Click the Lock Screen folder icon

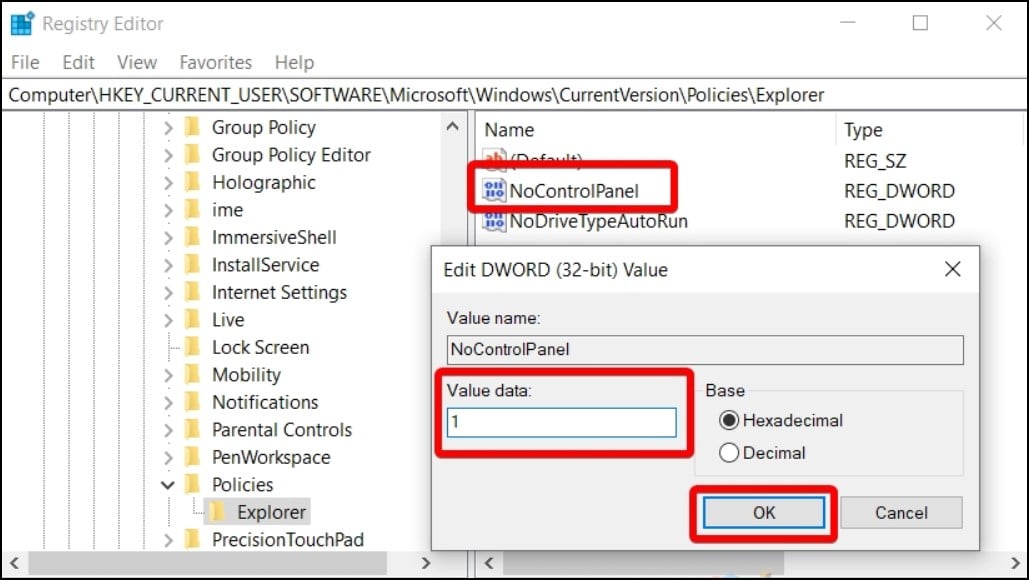[193, 347]
